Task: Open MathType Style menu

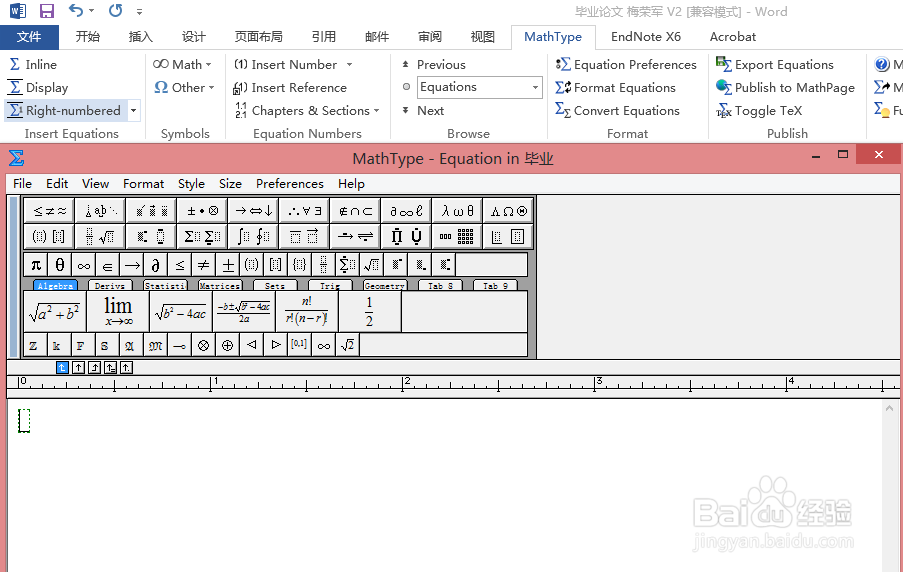Action: tap(191, 184)
